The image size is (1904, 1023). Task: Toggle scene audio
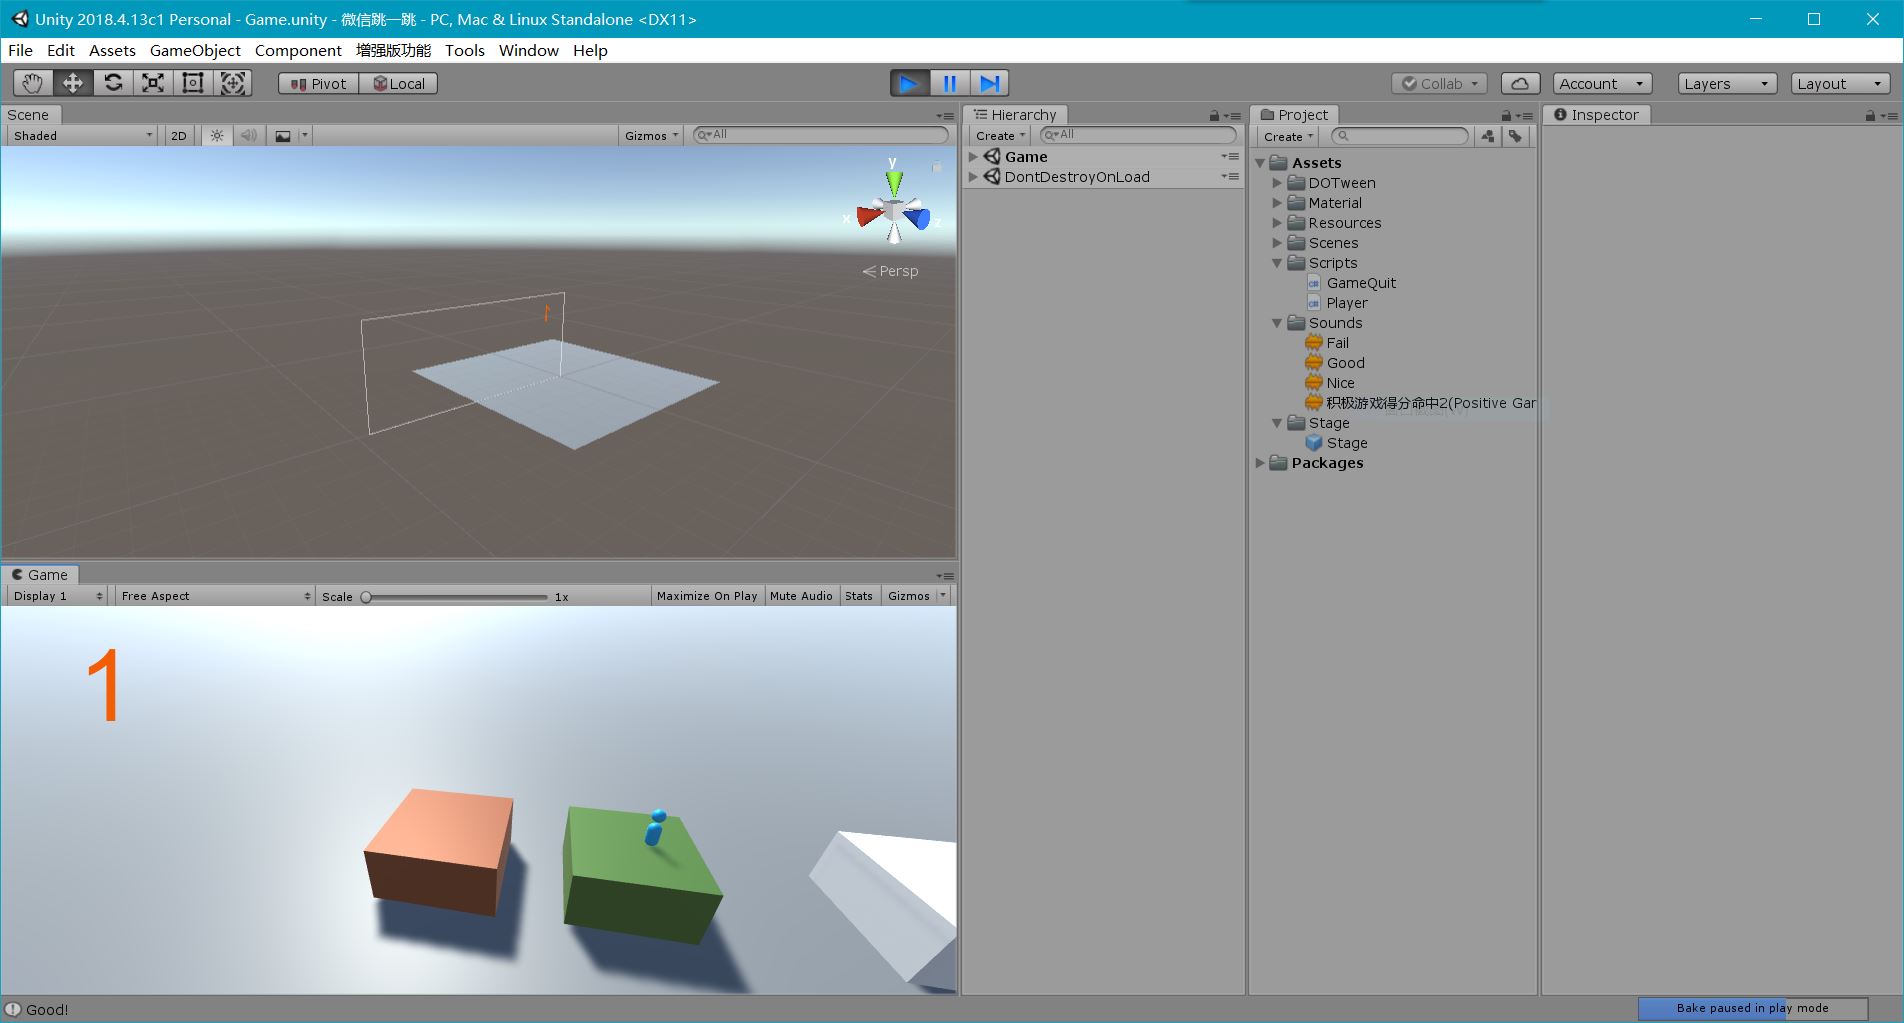pyautogui.click(x=249, y=136)
